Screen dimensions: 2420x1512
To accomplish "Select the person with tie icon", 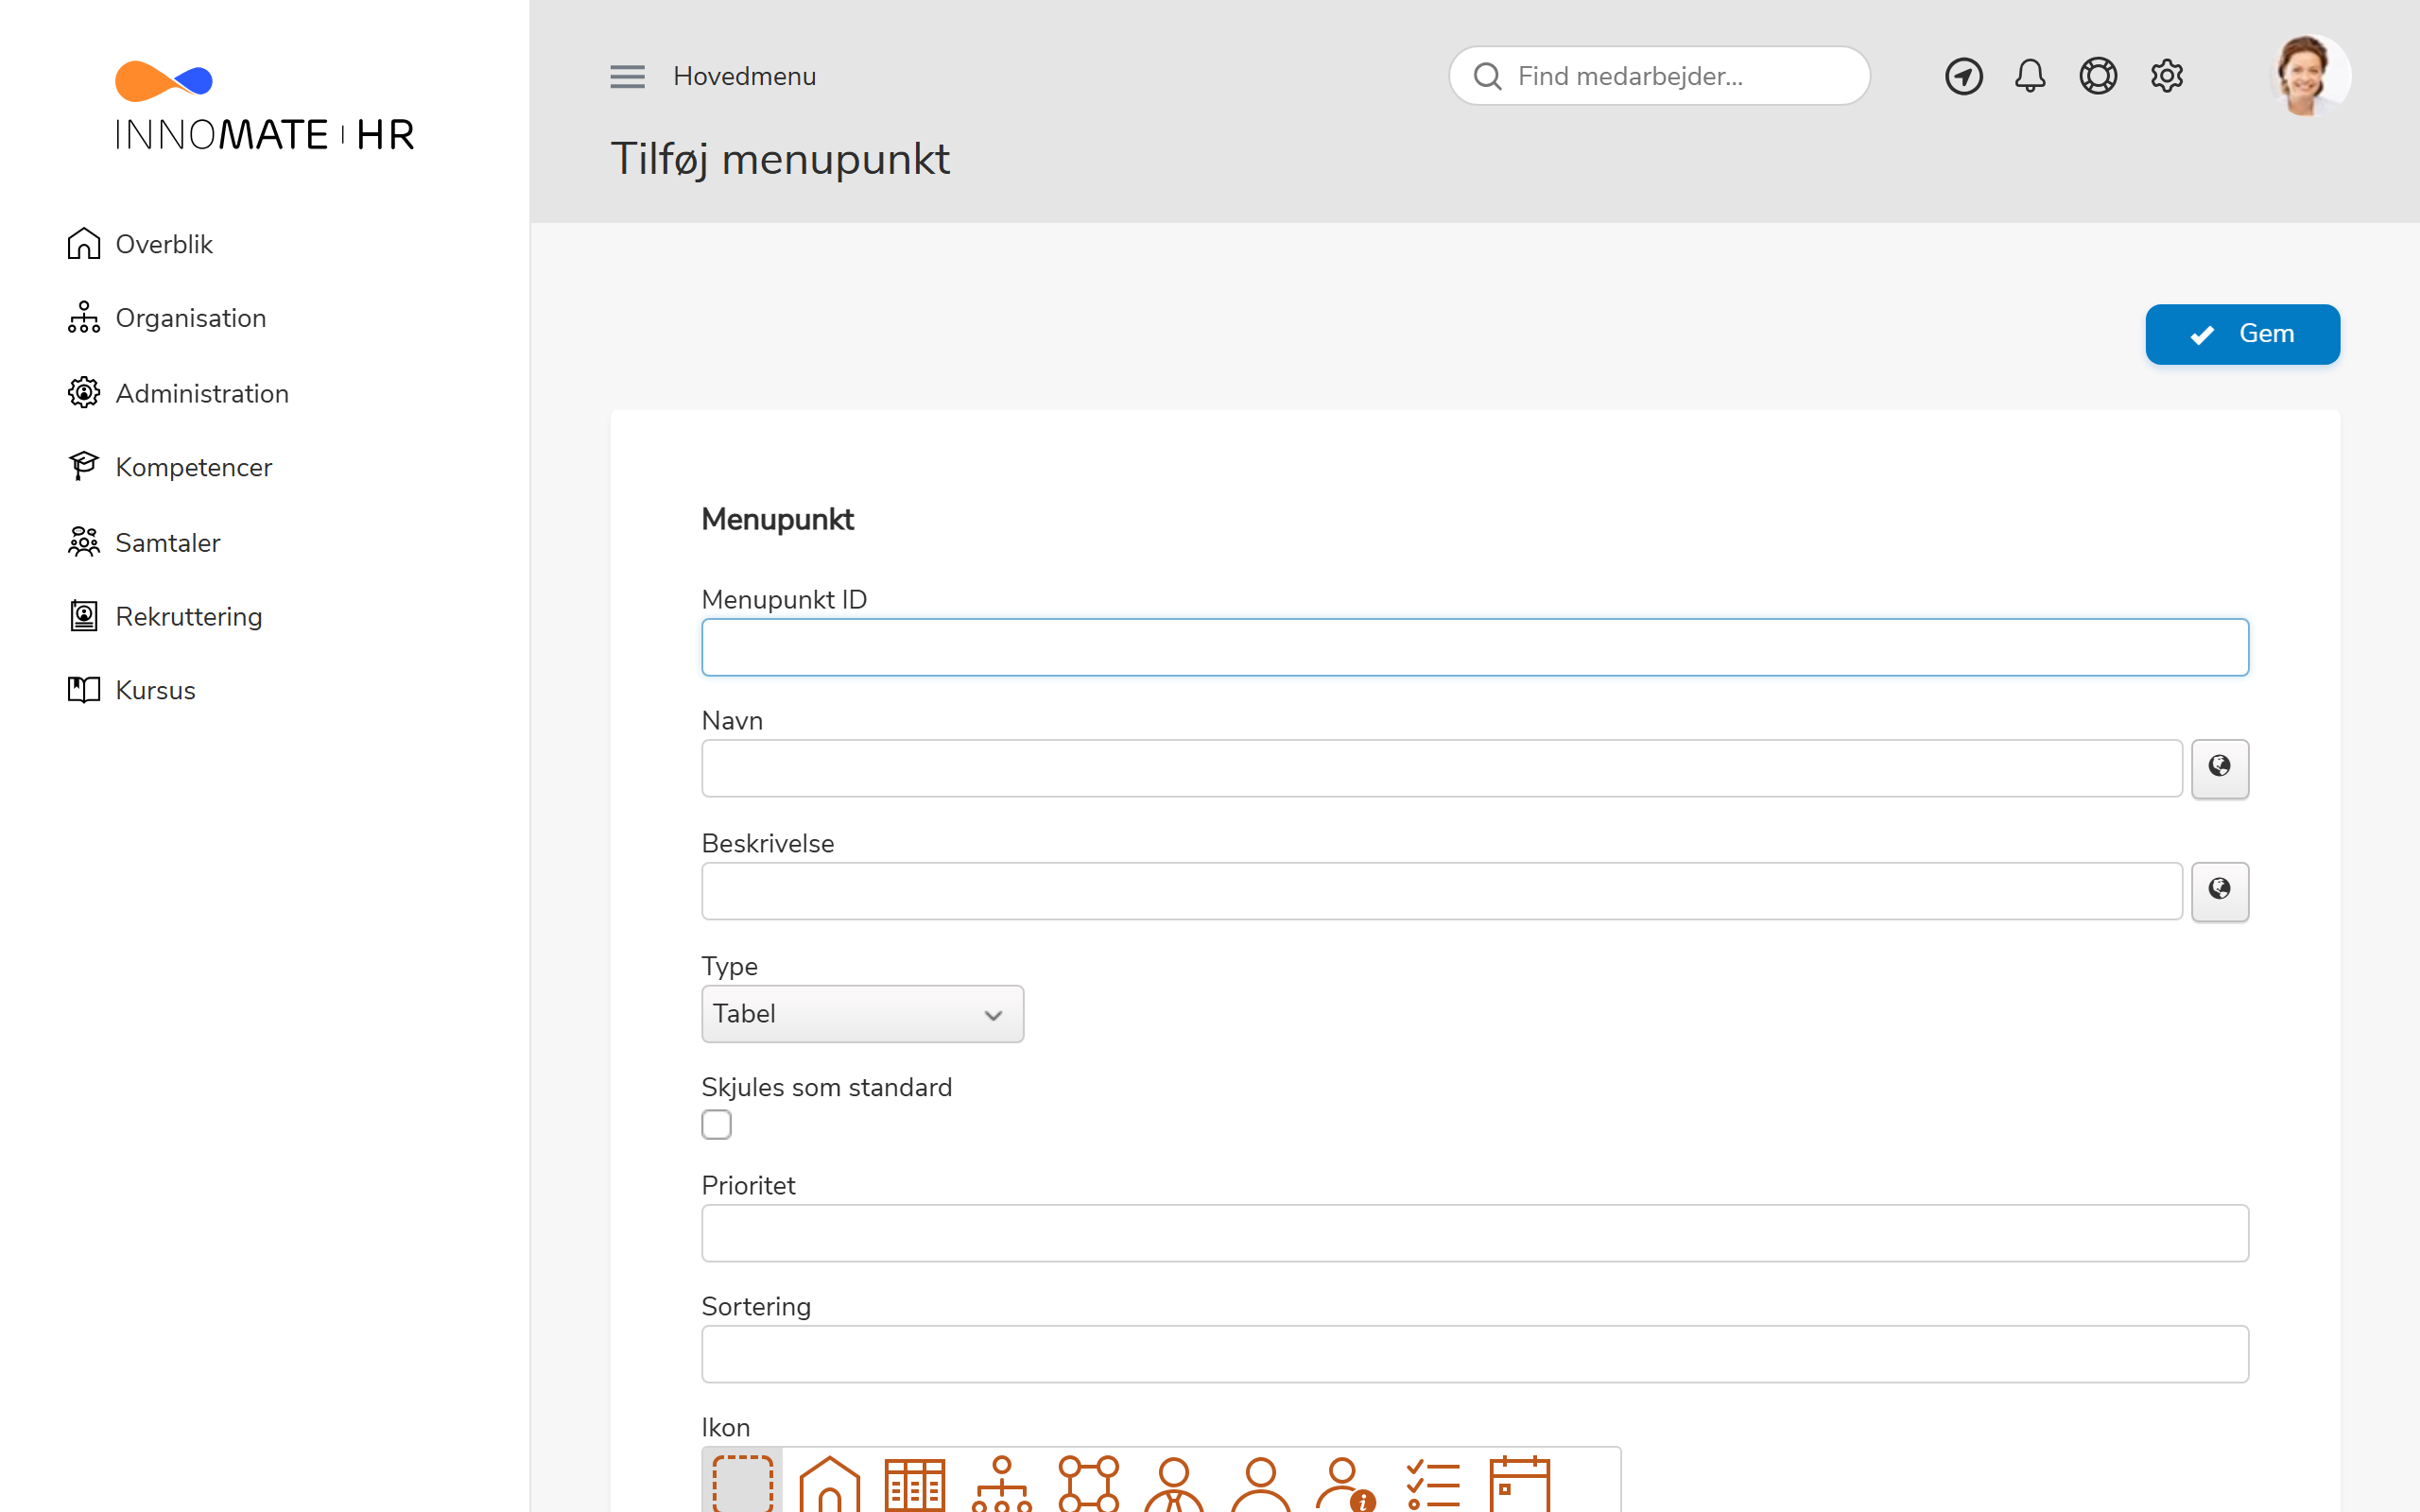I will (1174, 1484).
